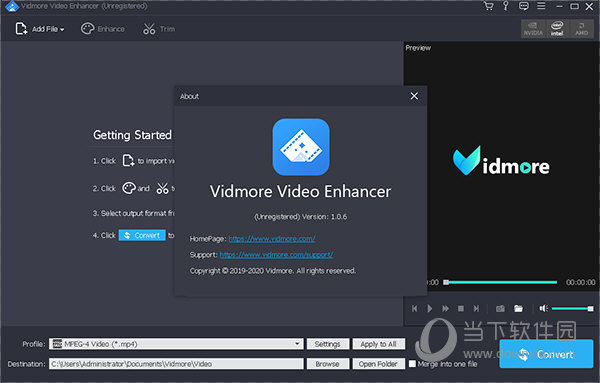Click the large Convert button

pyautogui.click(x=546, y=354)
